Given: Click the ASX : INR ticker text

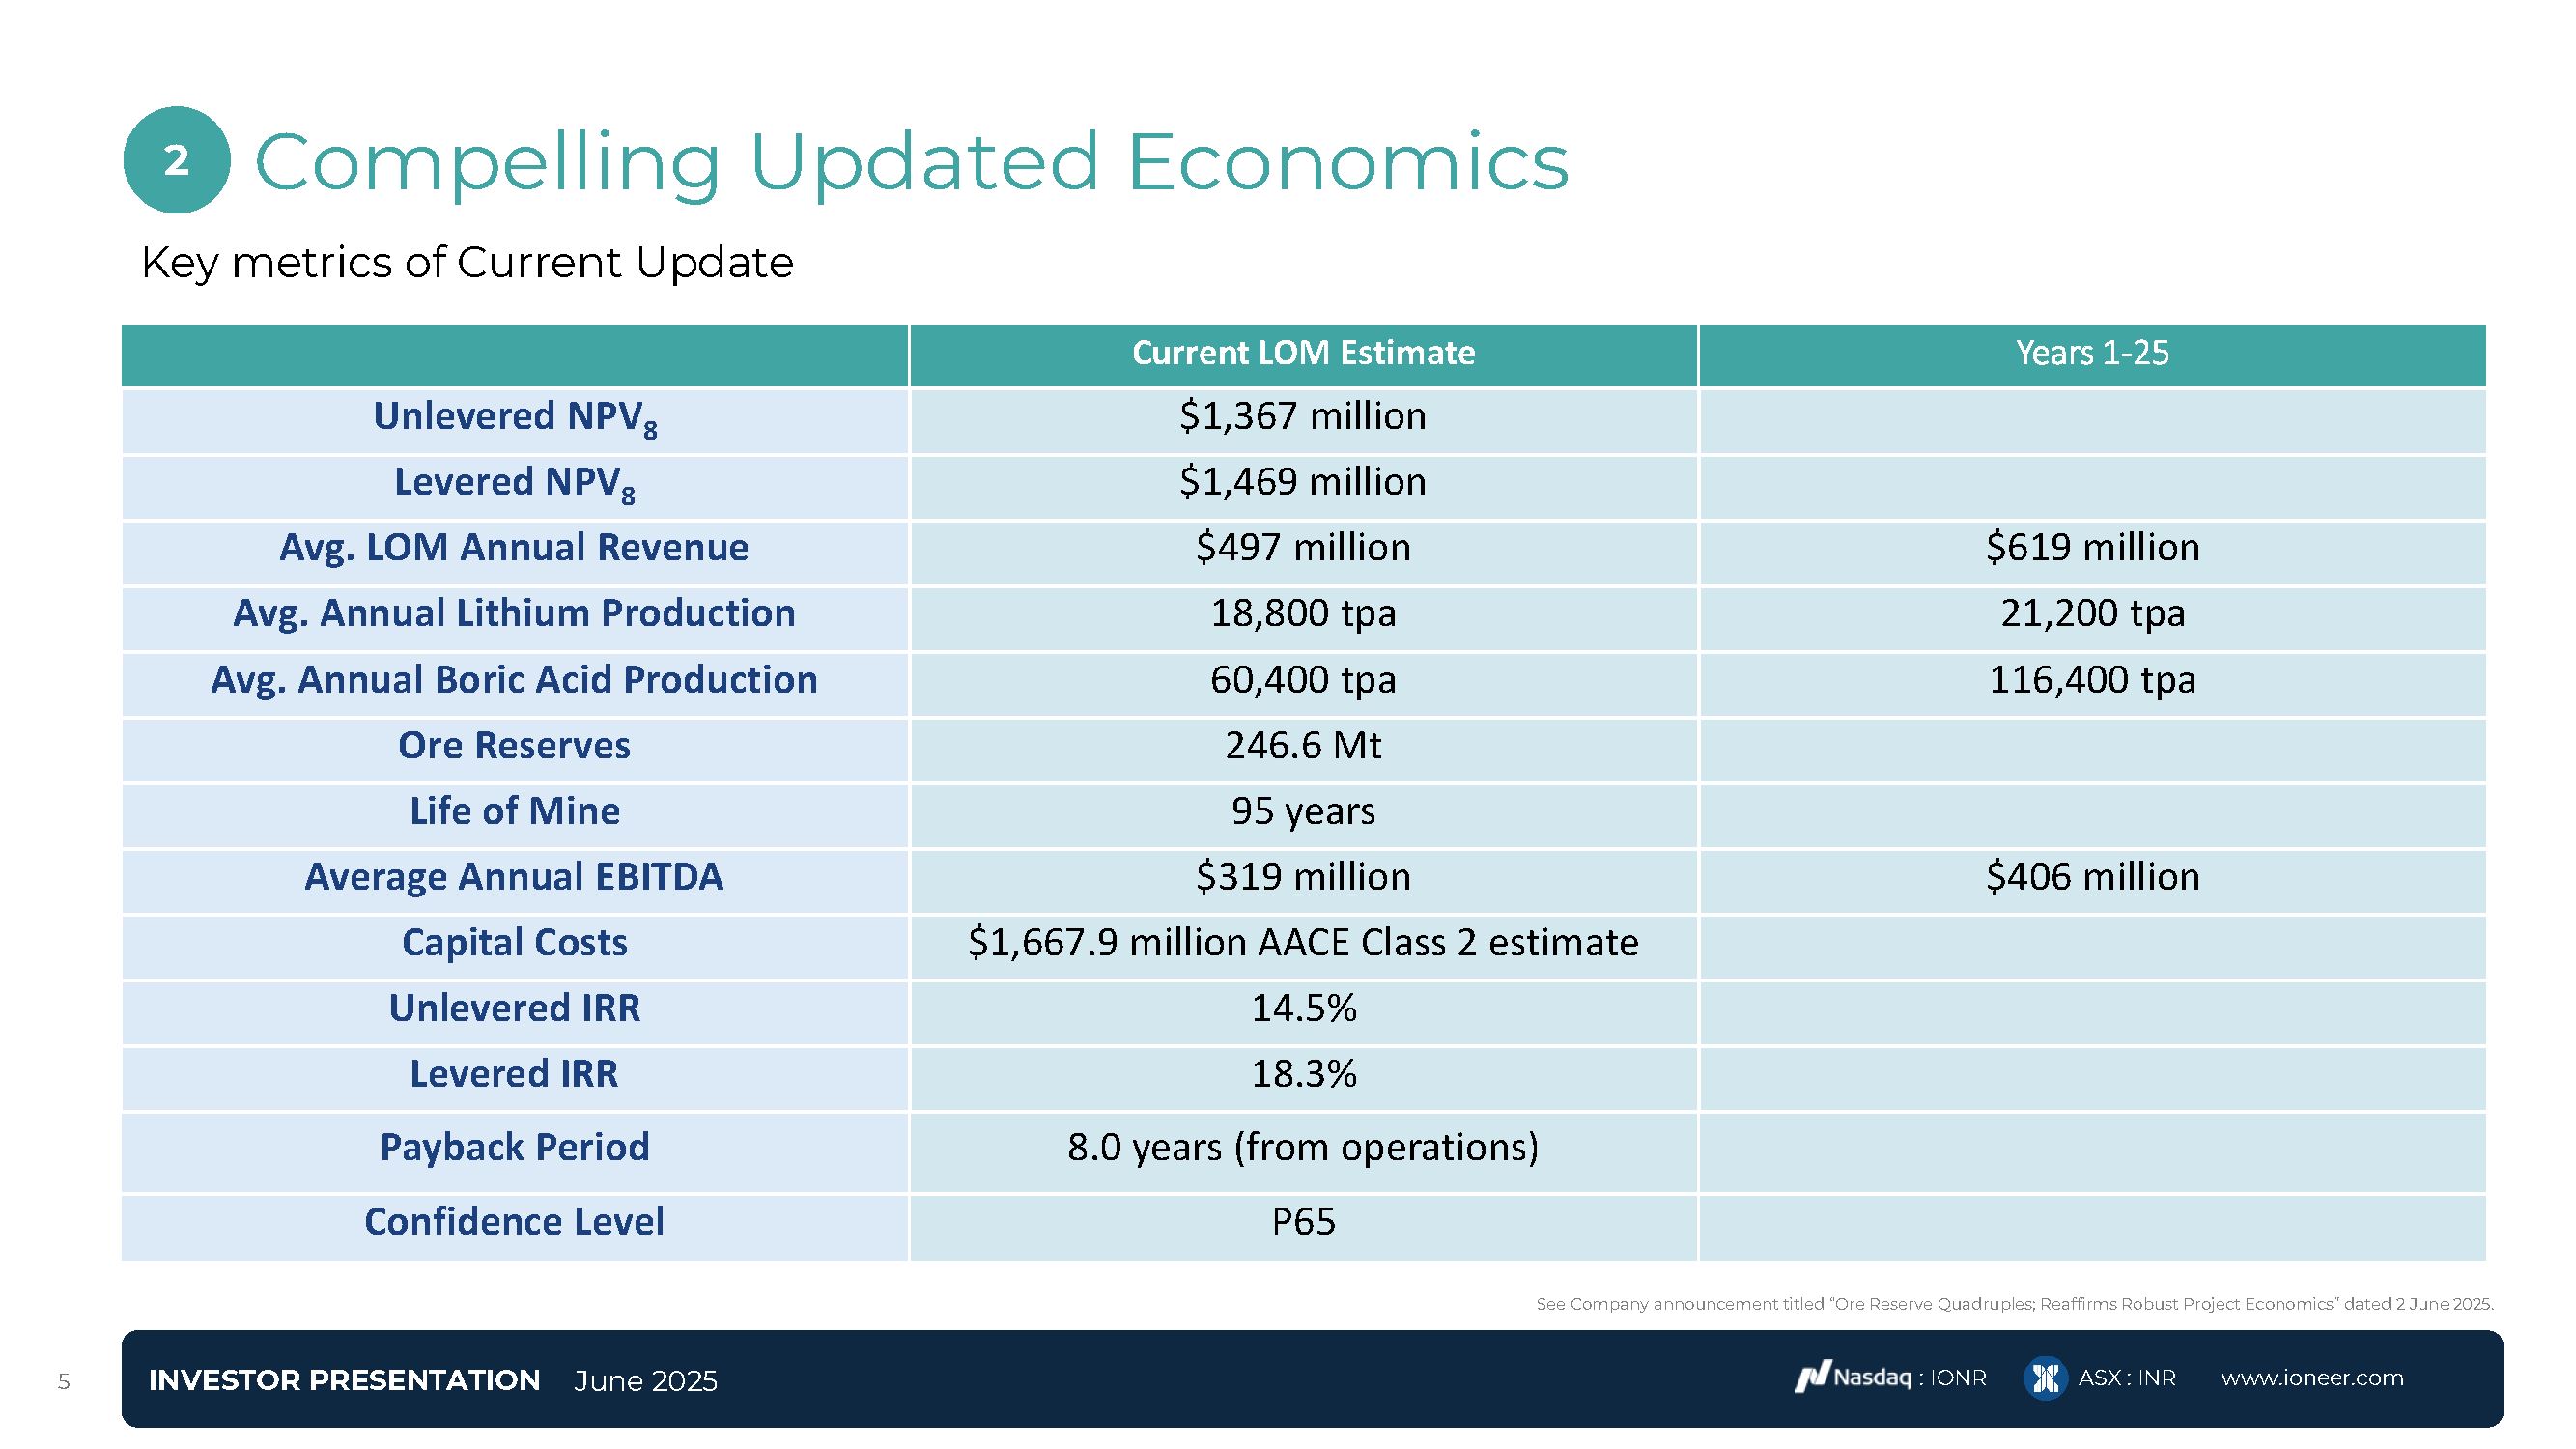Looking at the screenshot, I should 2126,1378.
